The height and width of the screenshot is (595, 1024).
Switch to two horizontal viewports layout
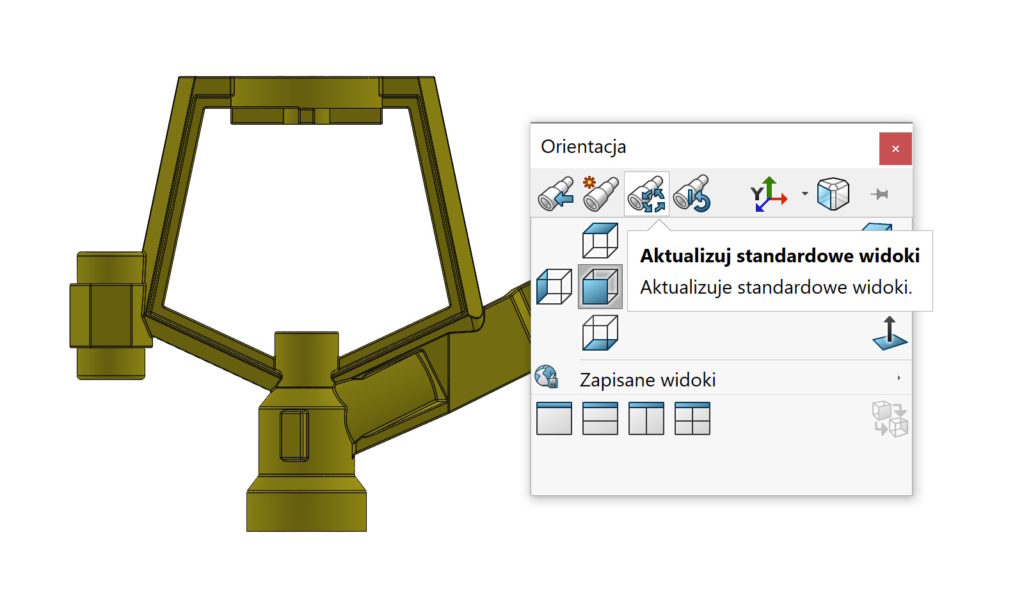pos(600,418)
